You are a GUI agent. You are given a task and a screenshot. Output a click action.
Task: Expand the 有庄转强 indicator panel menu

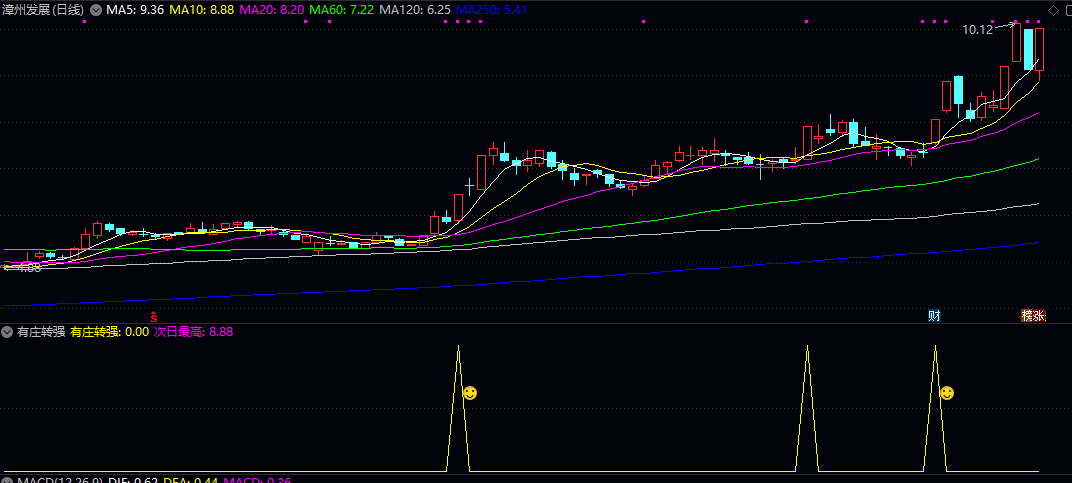(8, 332)
